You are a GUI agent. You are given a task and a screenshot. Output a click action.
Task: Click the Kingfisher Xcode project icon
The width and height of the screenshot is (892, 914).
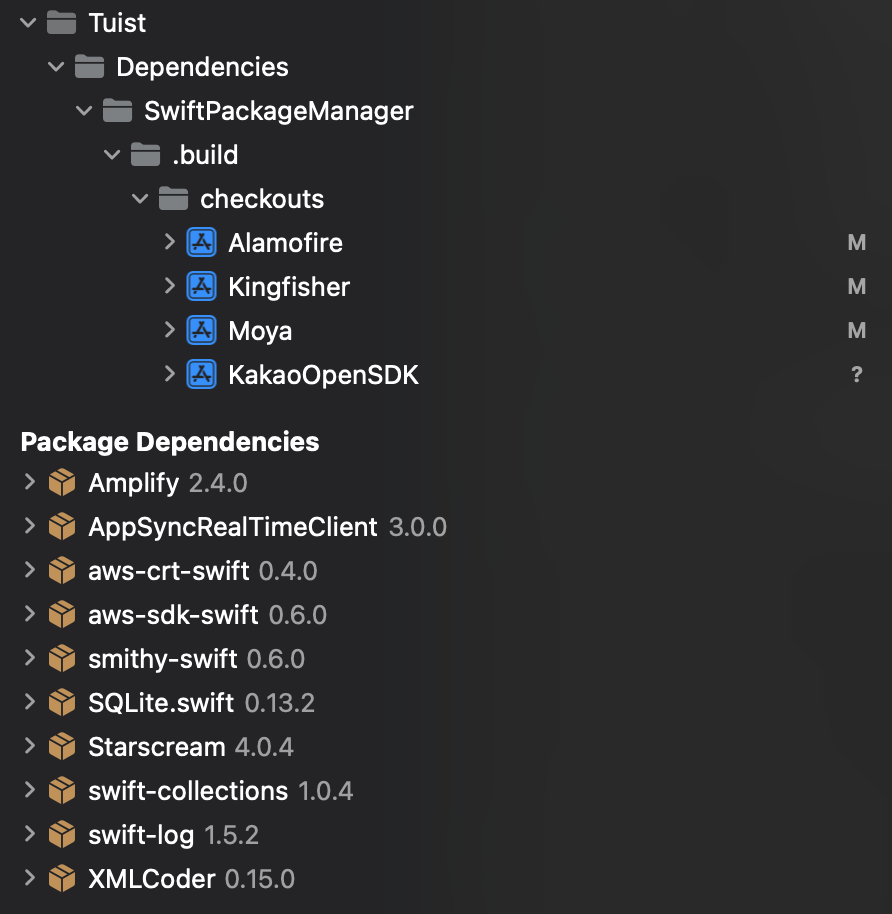click(201, 287)
